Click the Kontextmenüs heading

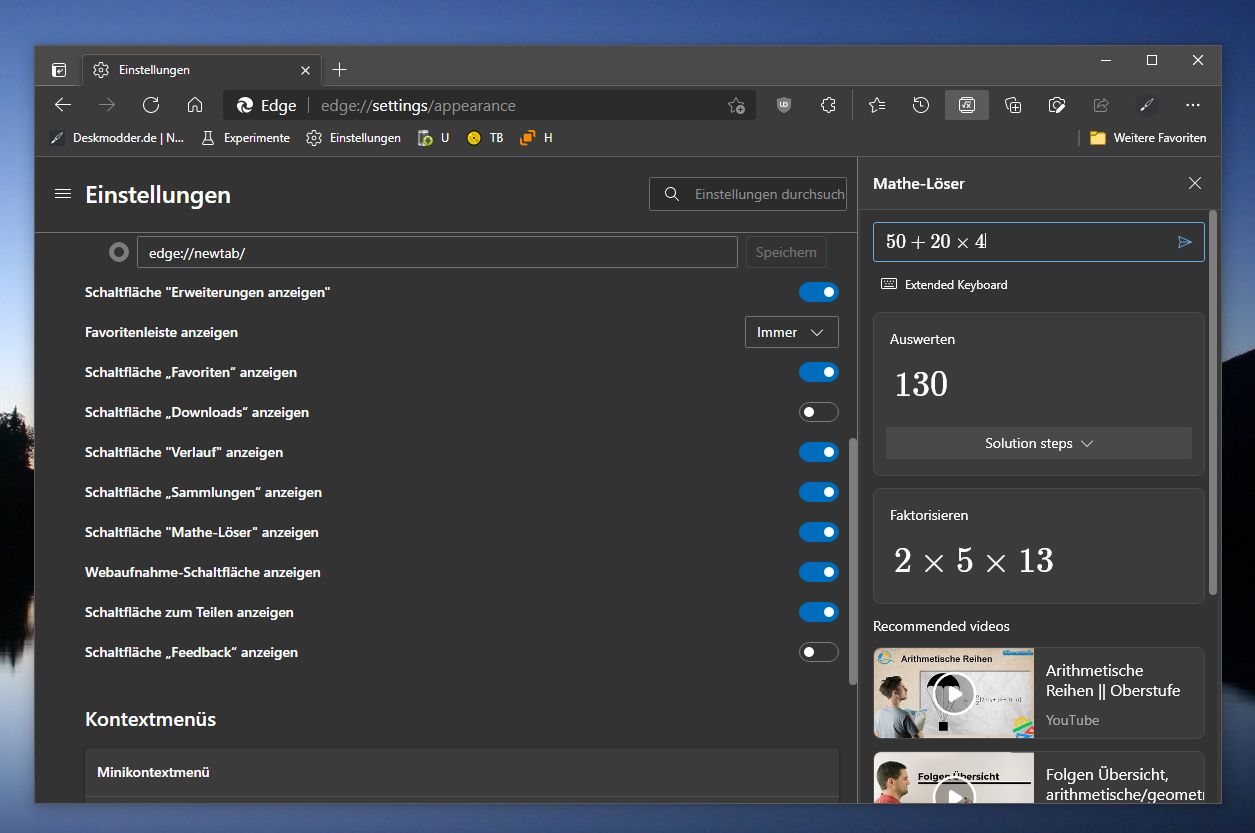coord(150,719)
